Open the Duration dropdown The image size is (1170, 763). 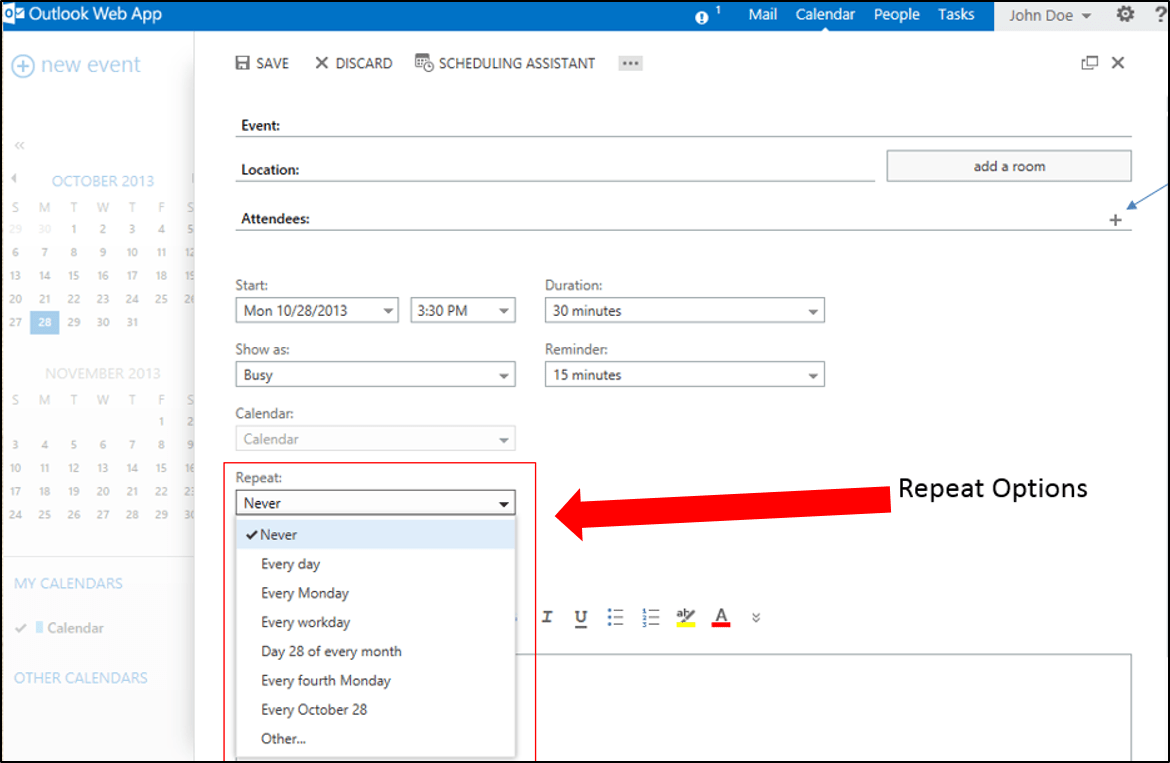pos(684,310)
